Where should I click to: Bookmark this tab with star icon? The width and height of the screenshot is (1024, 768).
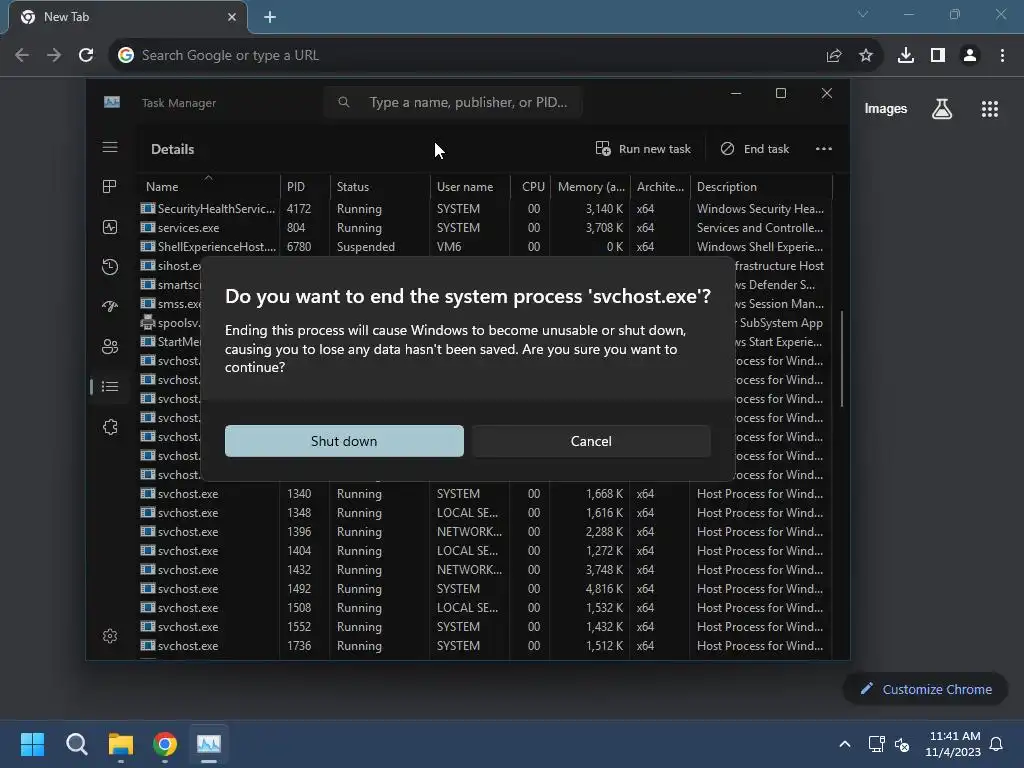pyautogui.click(x=866, y=56)
